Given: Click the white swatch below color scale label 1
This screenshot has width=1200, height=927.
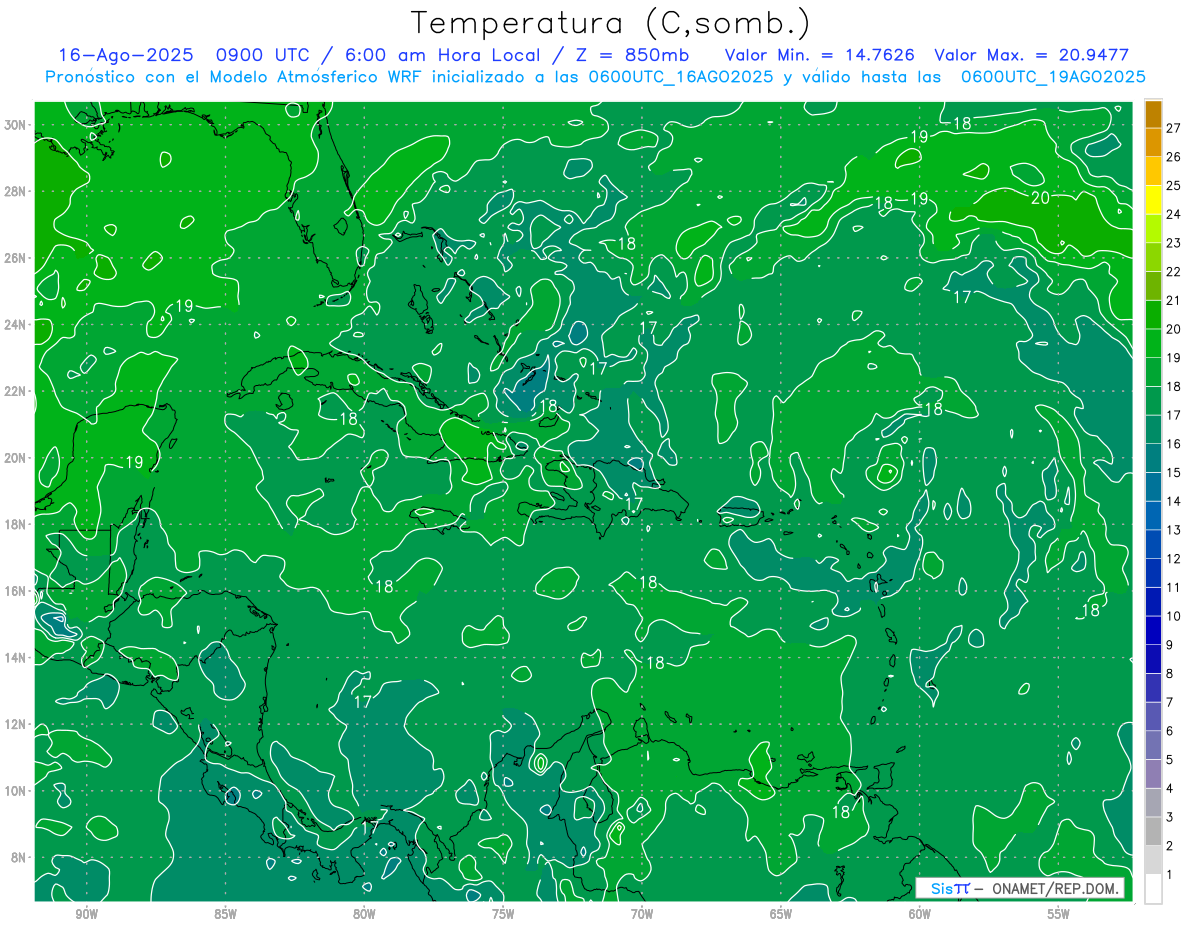Looking at the screenshot, I should [1154, 889].
